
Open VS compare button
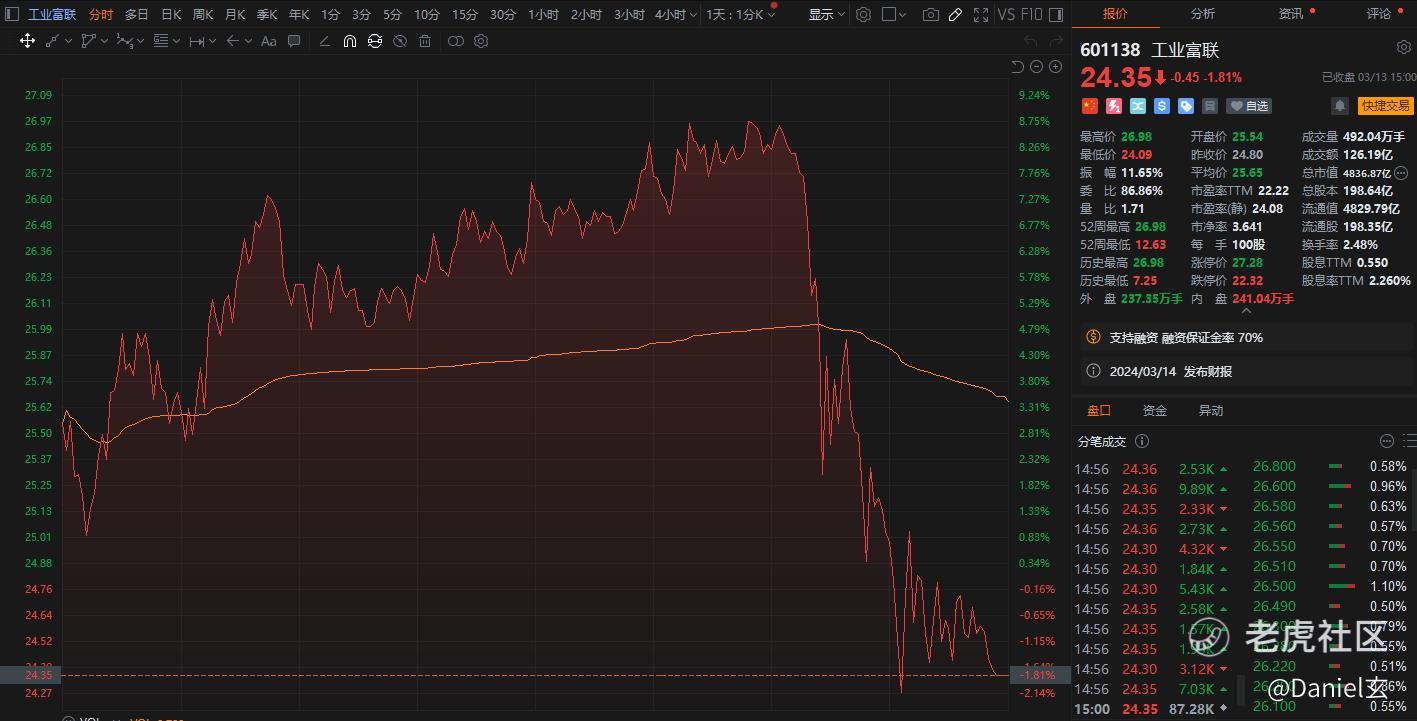coord(1006,15)
